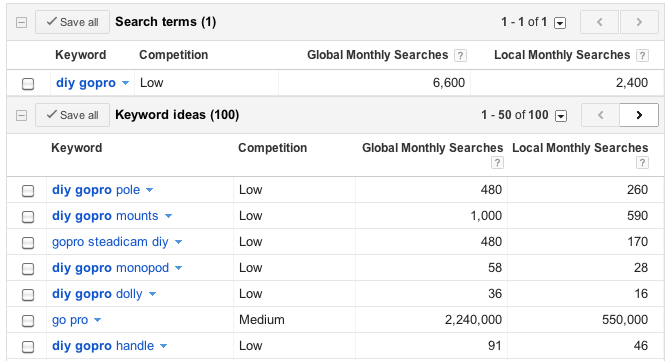Viewport: 672px width, 361px height.
Task: Sort Keyword ideas by Local Monthly Searches header
Action: click(x=580, y=148)
